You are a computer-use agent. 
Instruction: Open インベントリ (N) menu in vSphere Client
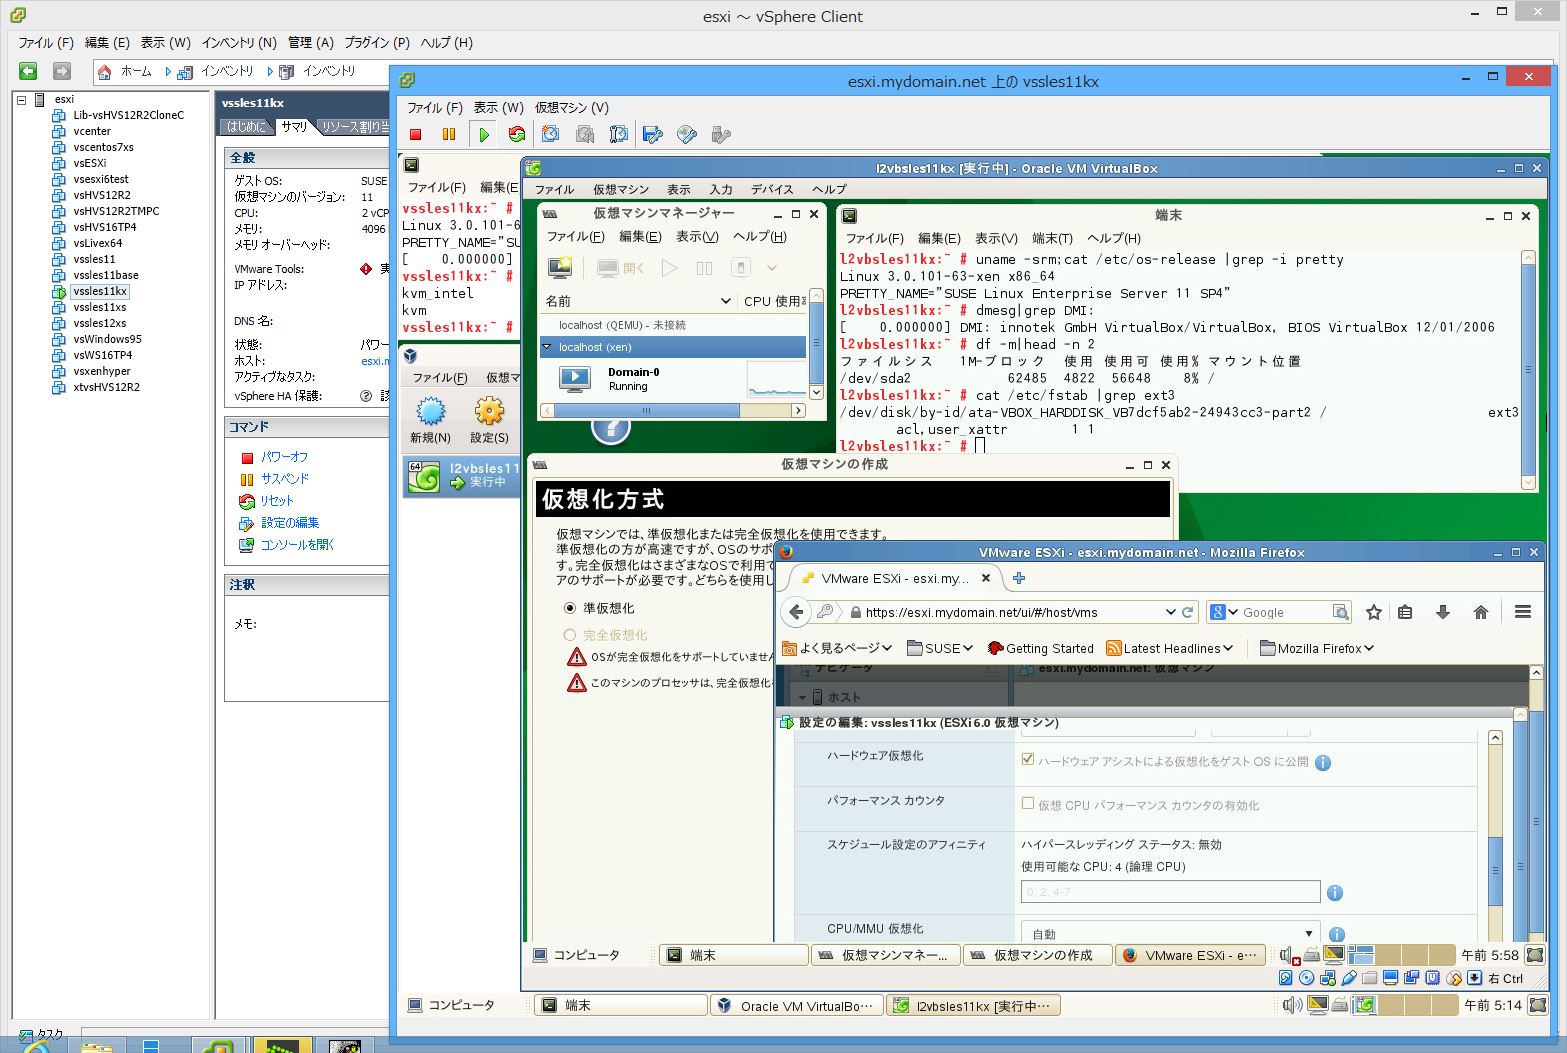click(239, 43)
